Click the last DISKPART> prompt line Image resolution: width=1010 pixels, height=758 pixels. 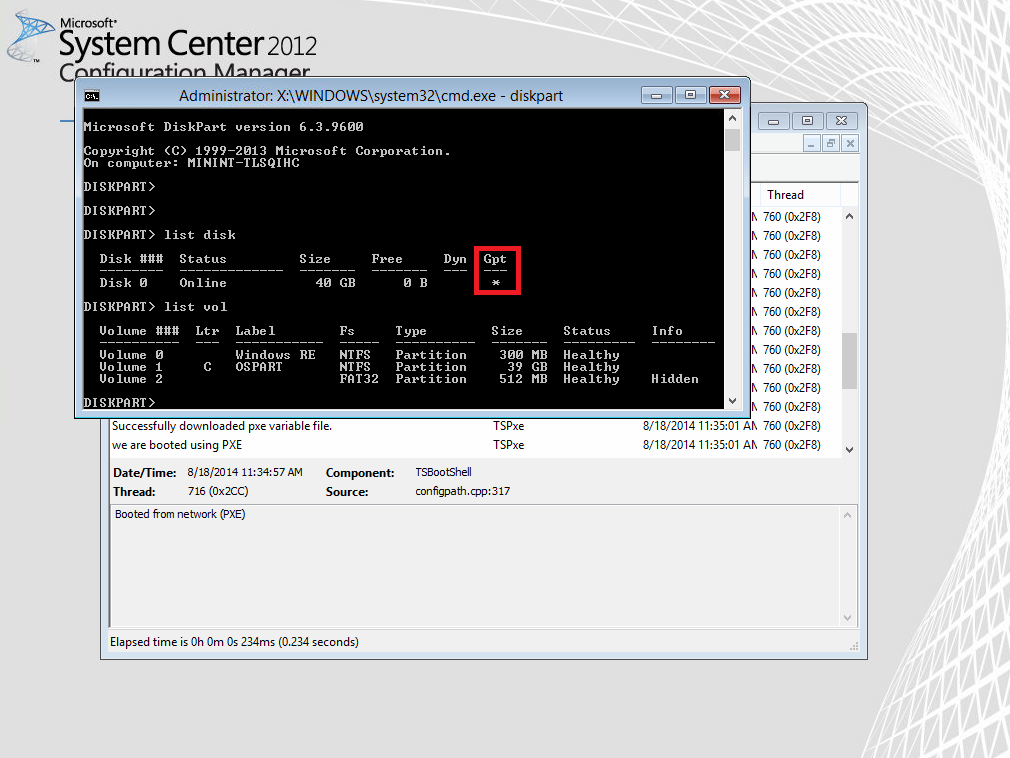tap(120, 403)
